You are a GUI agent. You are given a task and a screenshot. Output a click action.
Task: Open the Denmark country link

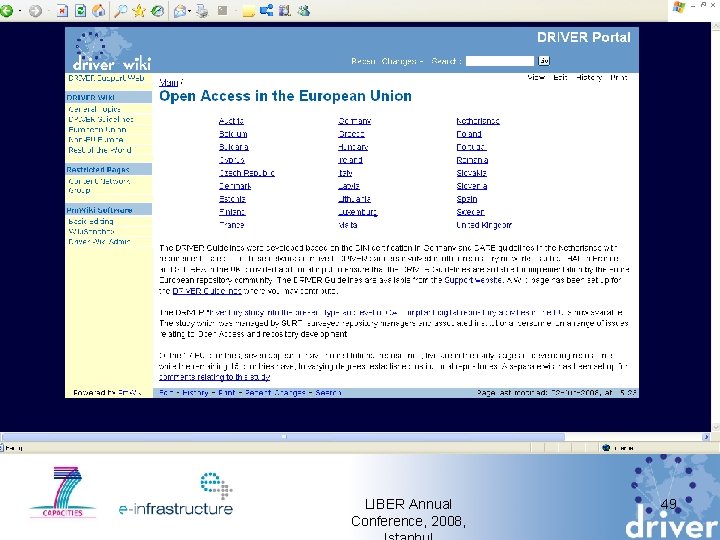click(x=235, y=186)
